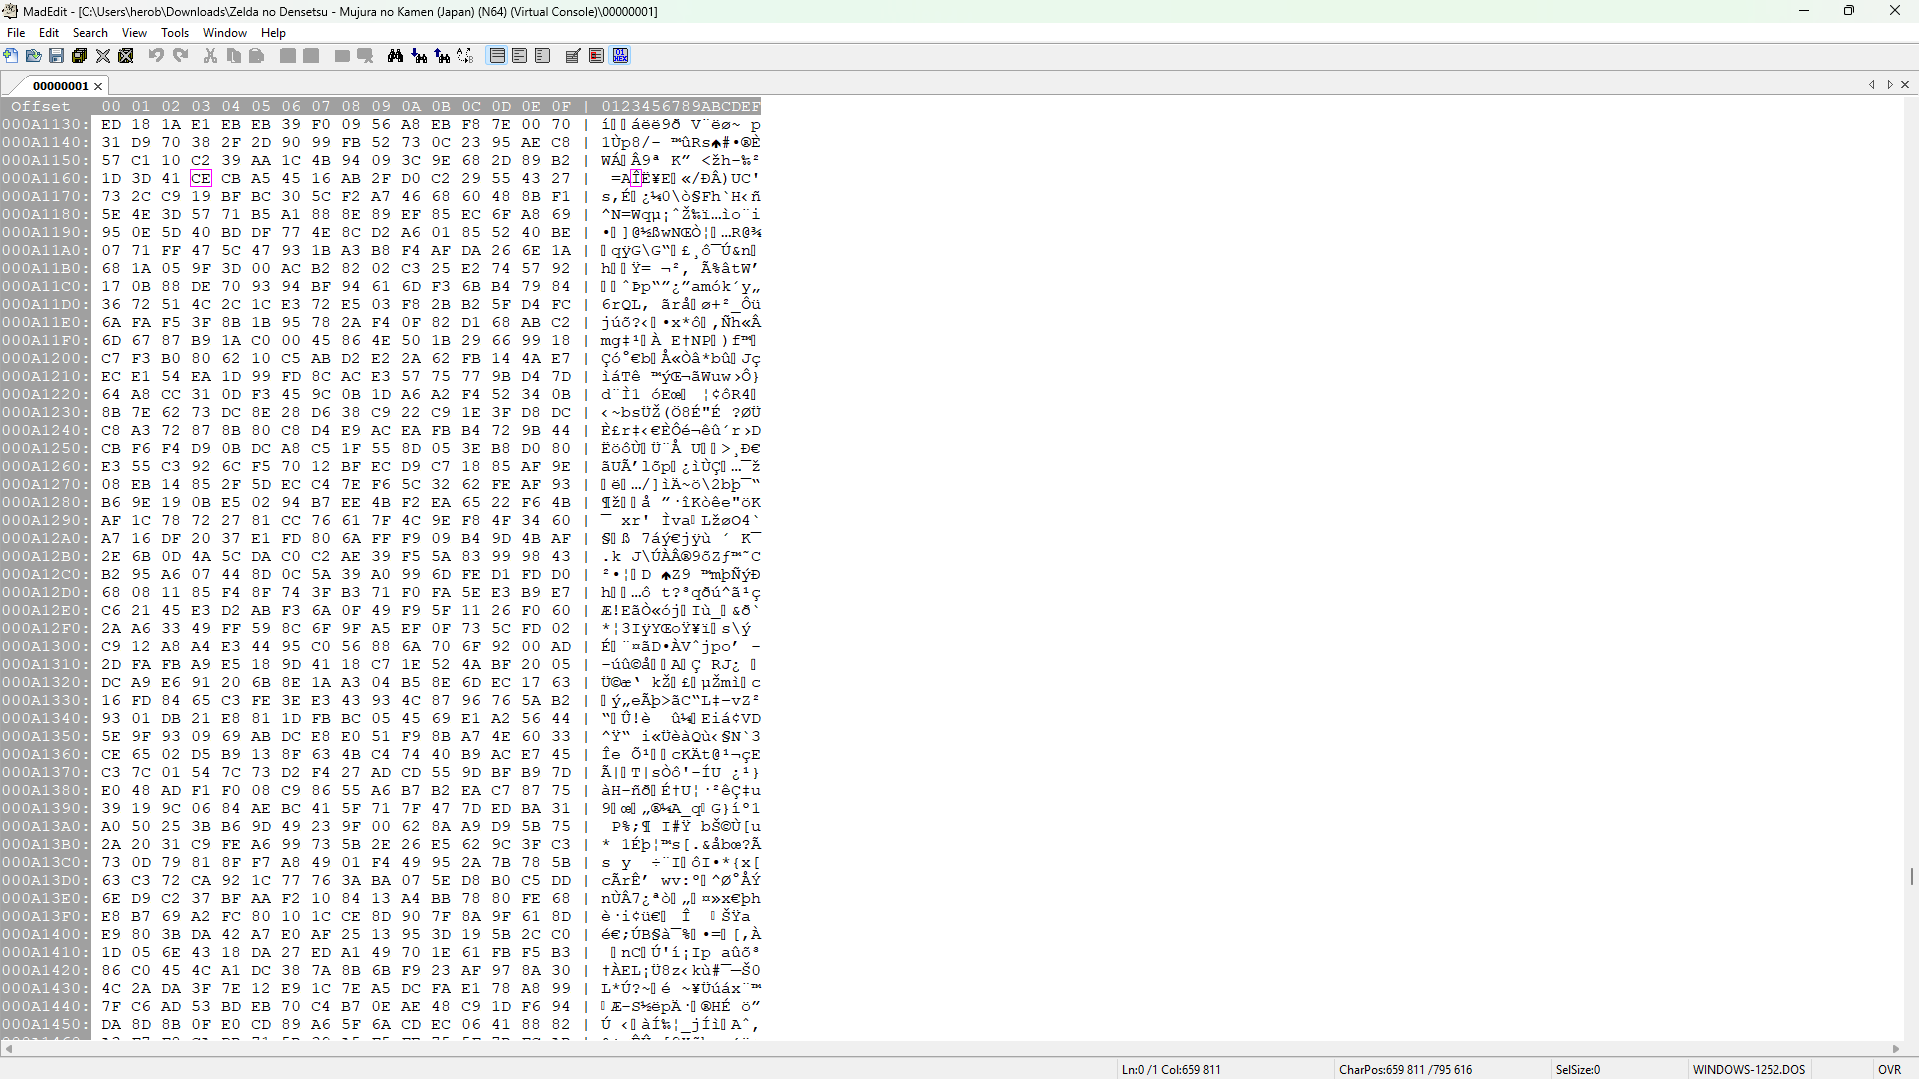The width and height of the screenshot is (1919, 1079).
Task: Redo the last undone edit
Action: pos(181,56)
